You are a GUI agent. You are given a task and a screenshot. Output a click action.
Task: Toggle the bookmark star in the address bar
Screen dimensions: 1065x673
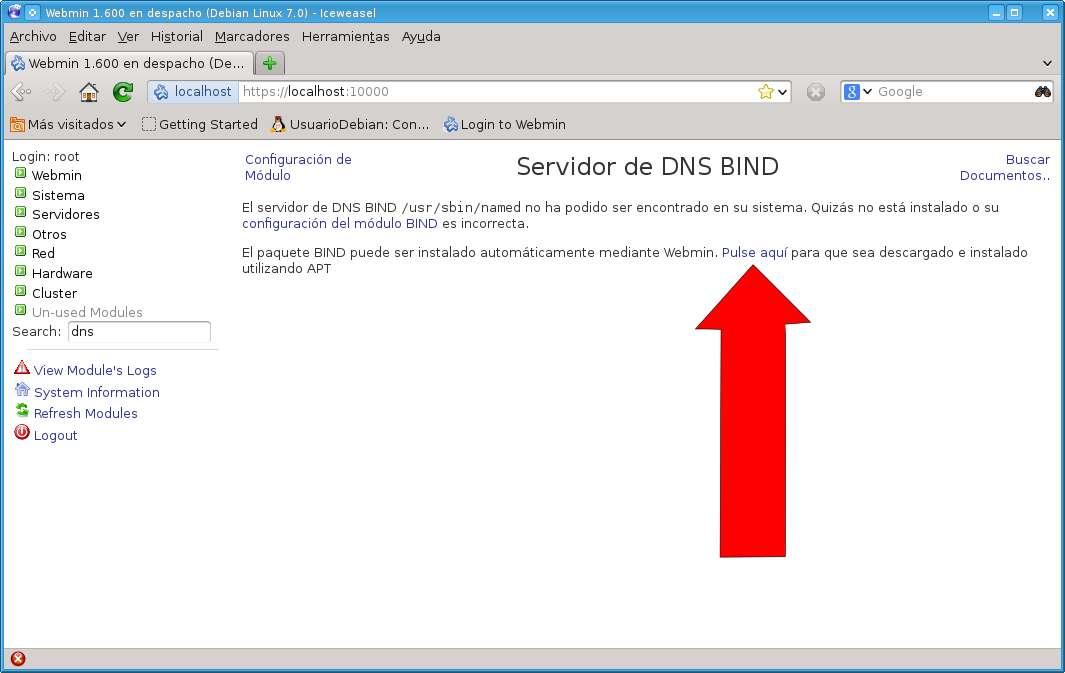point(765,90)
